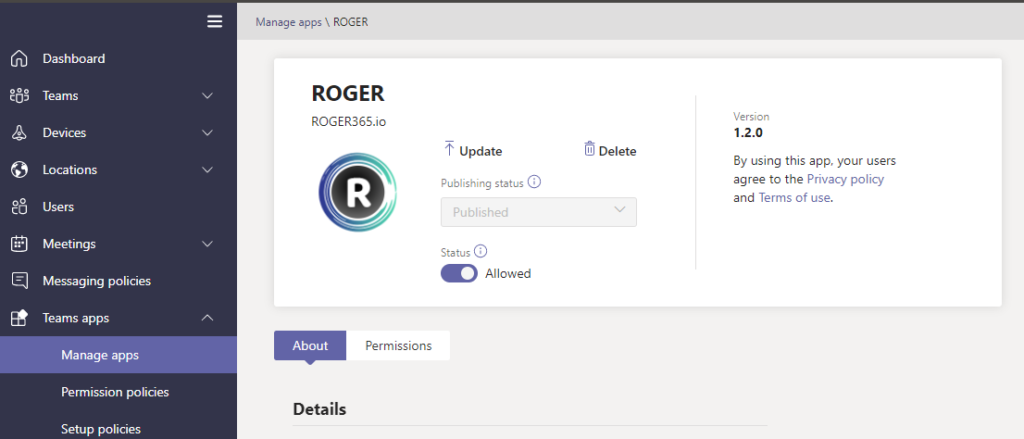This screenshot has height=439, width=1024.
Task: Open the Published status dropdown
Action: pyautogui.click(x=538, y=212)
